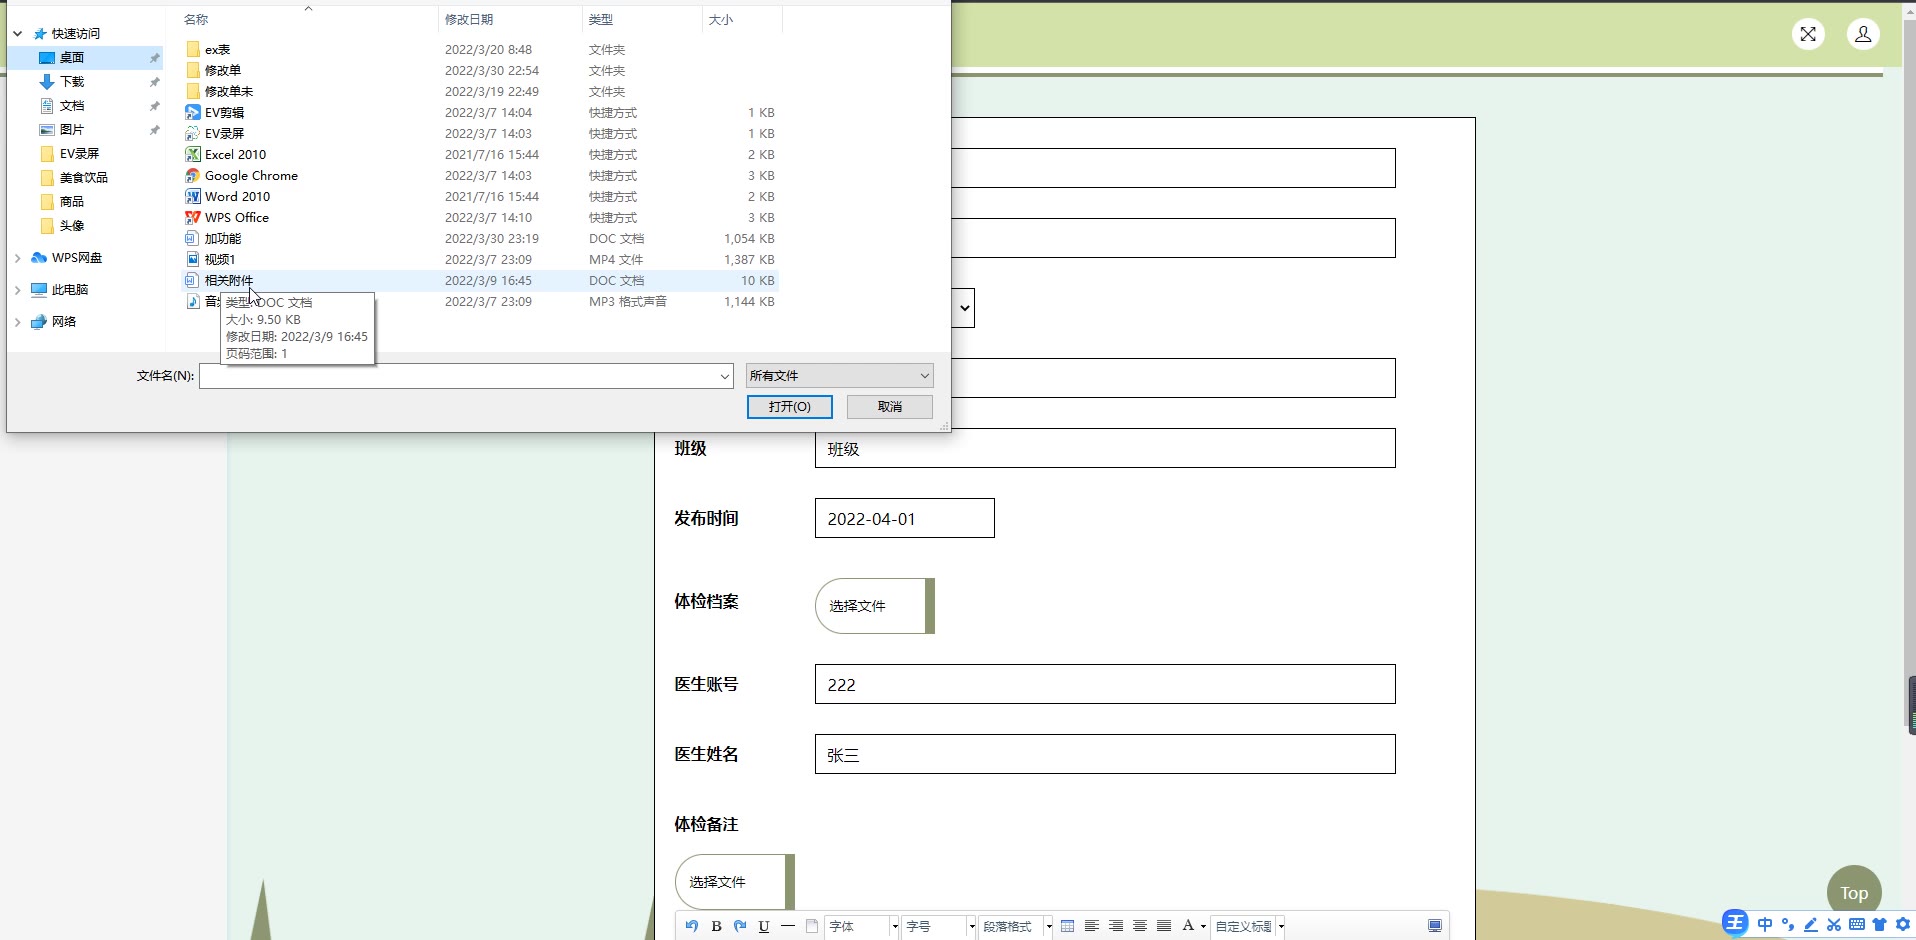Toggle the punctuation mode icon in the IME bar
Screen dimensions: 1916x940
coord(1788,925)
